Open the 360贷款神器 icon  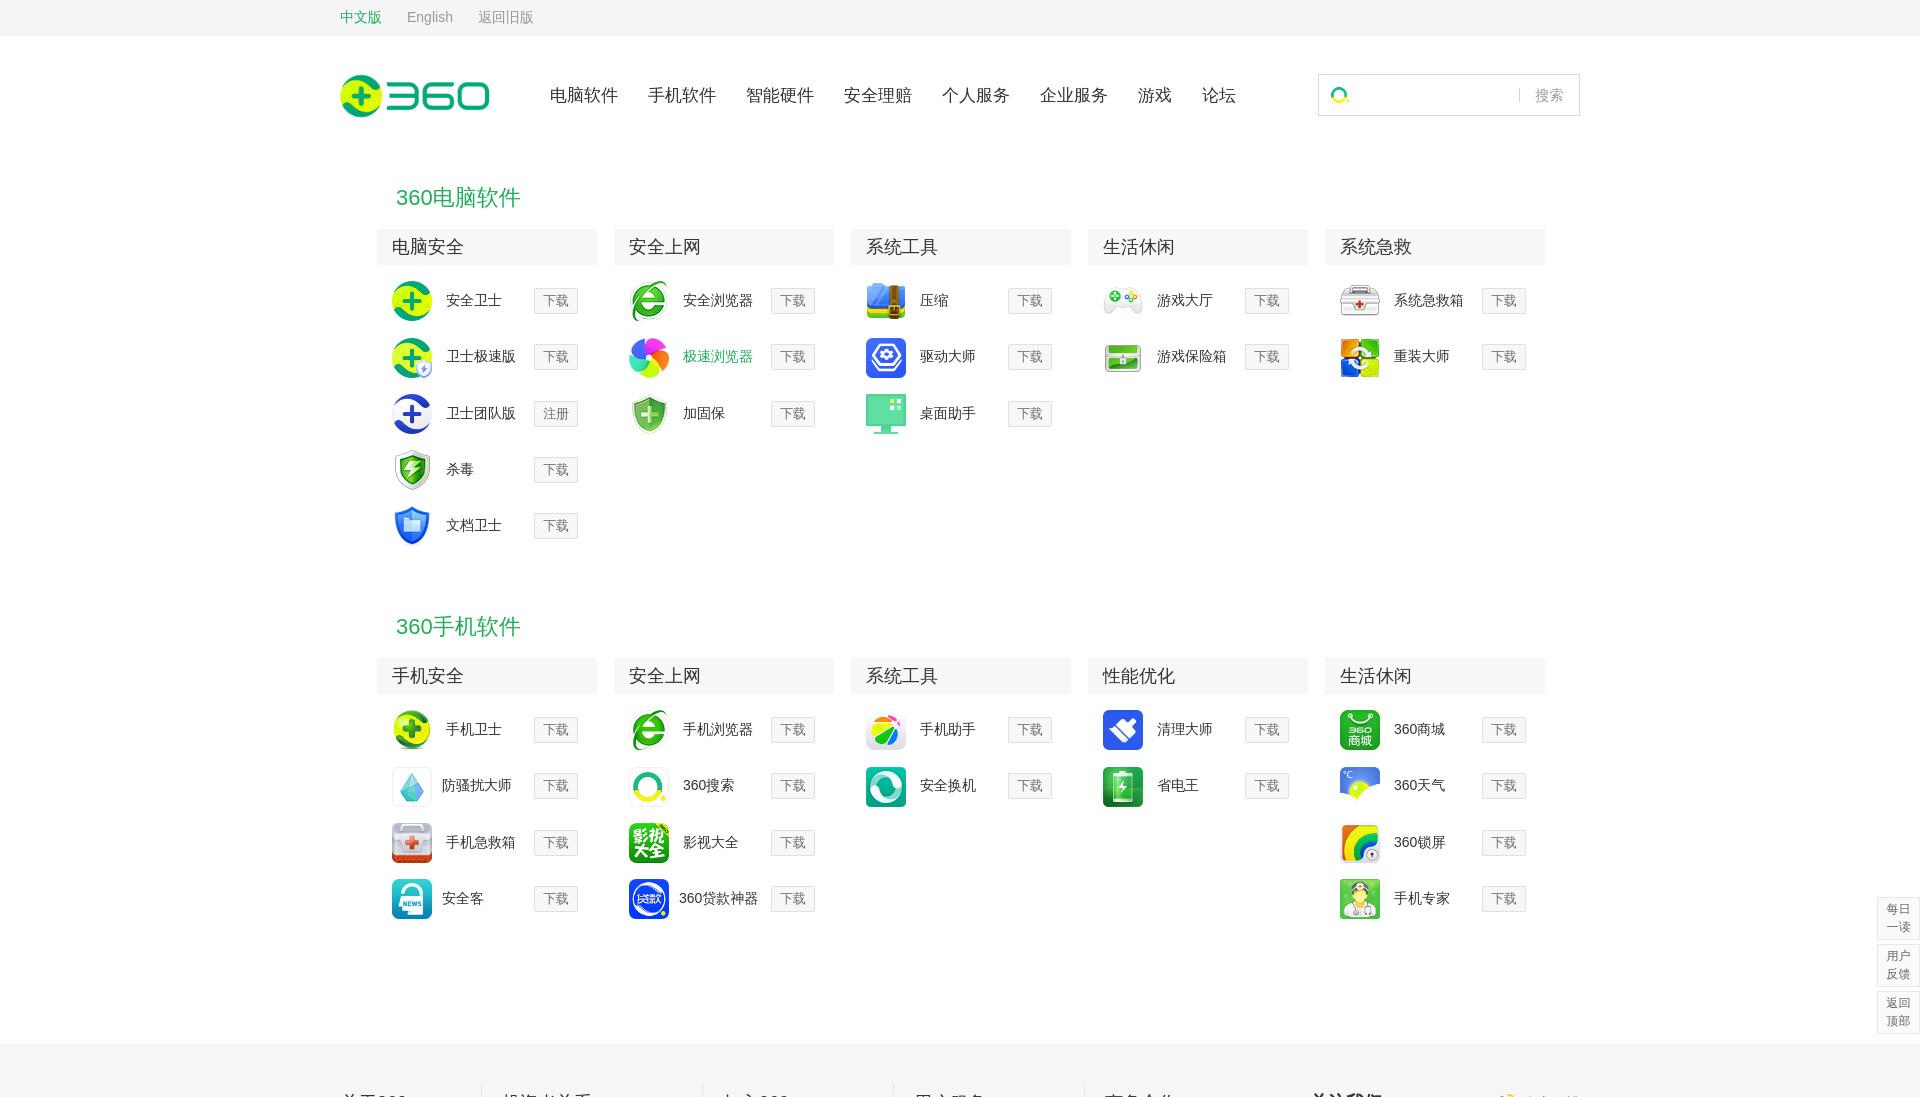649,899
